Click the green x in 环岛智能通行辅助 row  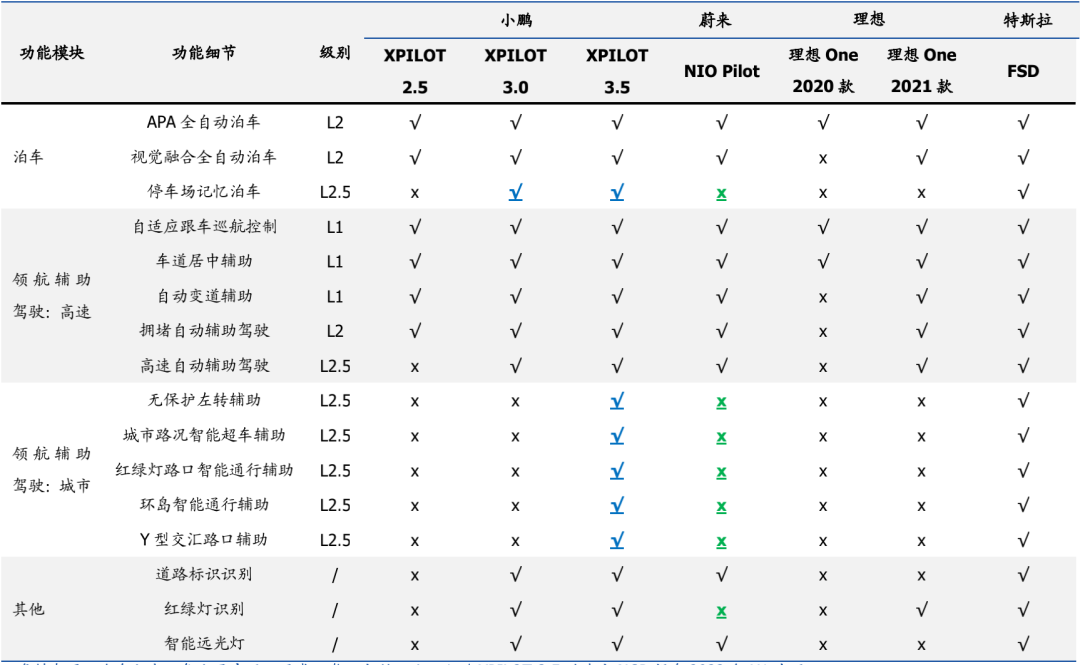(x=721, y=507)
